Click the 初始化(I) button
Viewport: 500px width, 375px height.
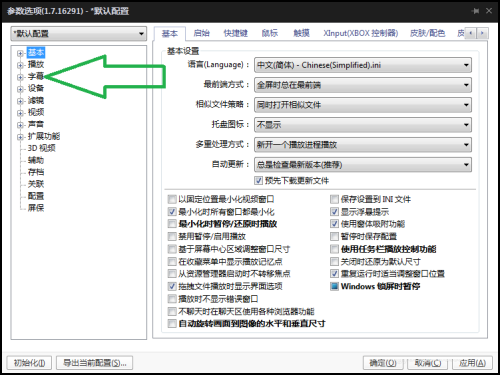pos(29,363)
